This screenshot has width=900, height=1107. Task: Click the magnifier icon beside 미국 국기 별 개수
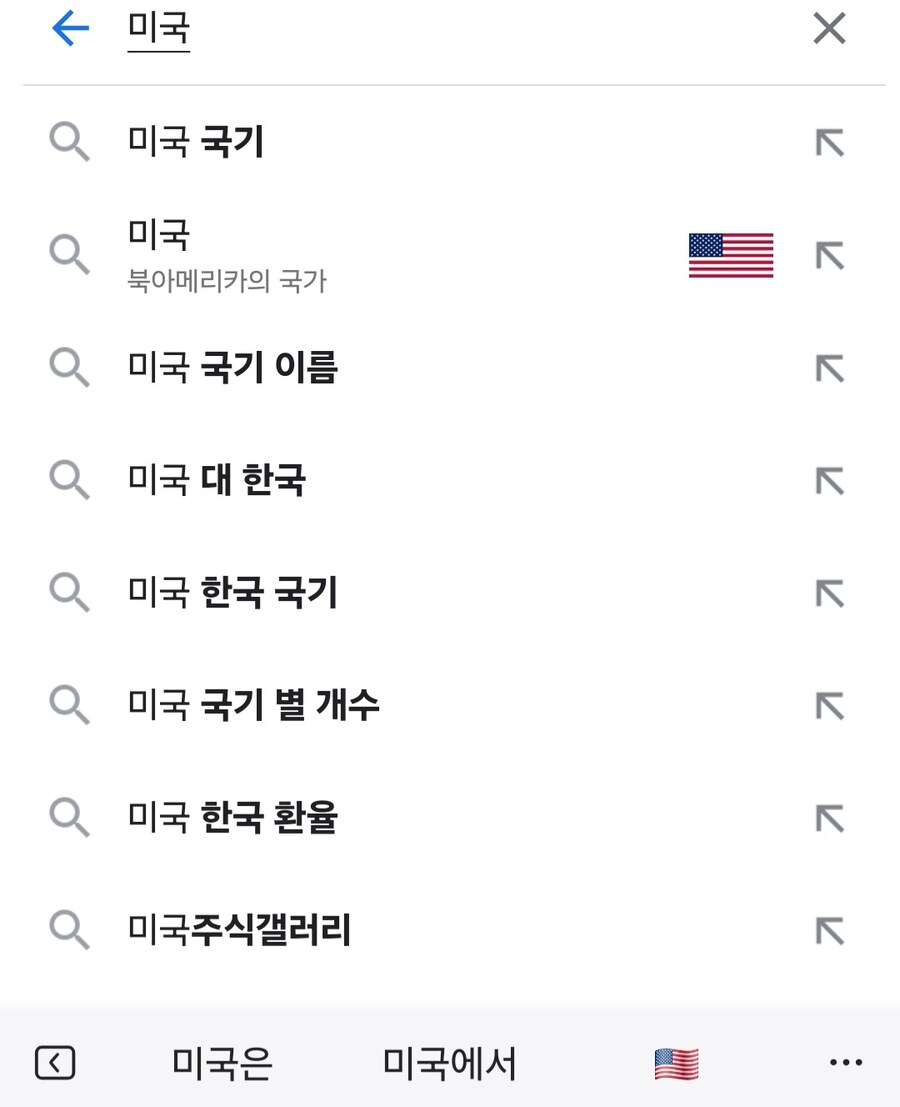[69, 705]
